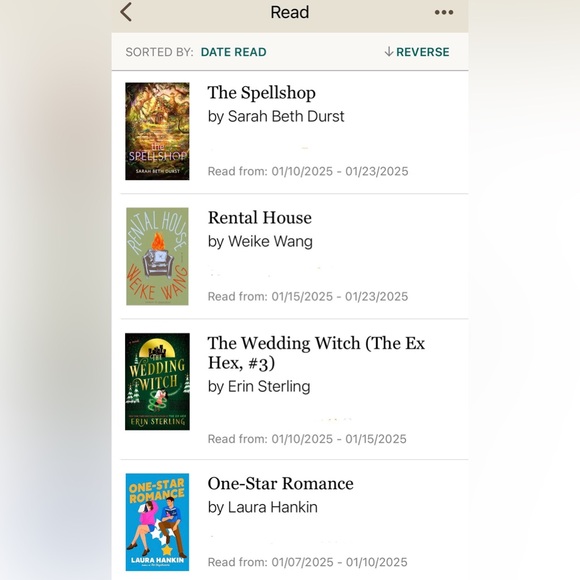Tap Rental House read dates line
Viewport: 580px width, 580px height.
click(308, 297)
